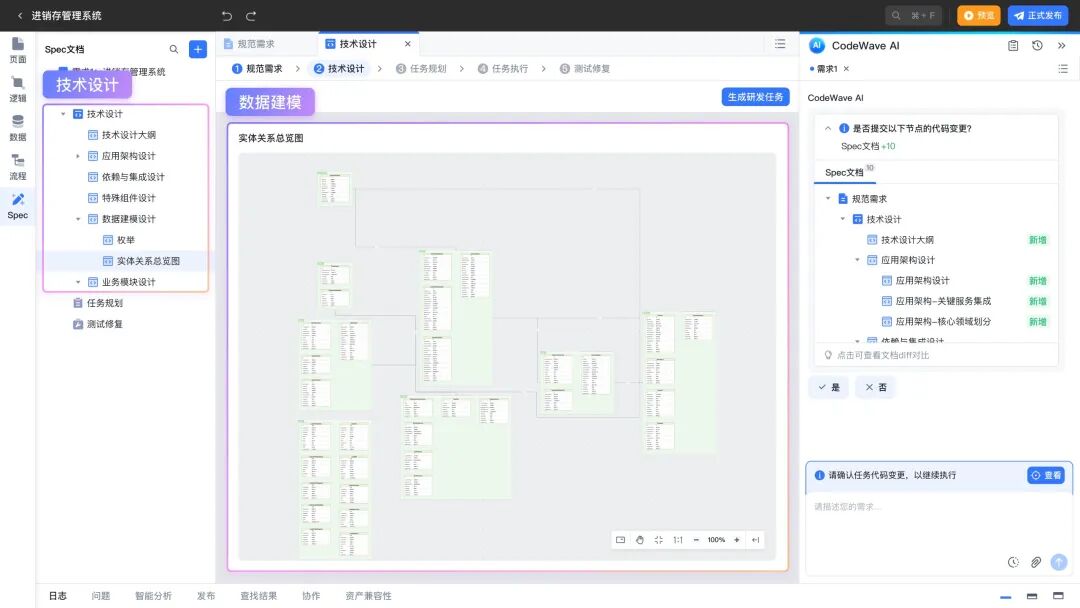
Task: Zoom in the diagram with plus
Action: point(736,540)
